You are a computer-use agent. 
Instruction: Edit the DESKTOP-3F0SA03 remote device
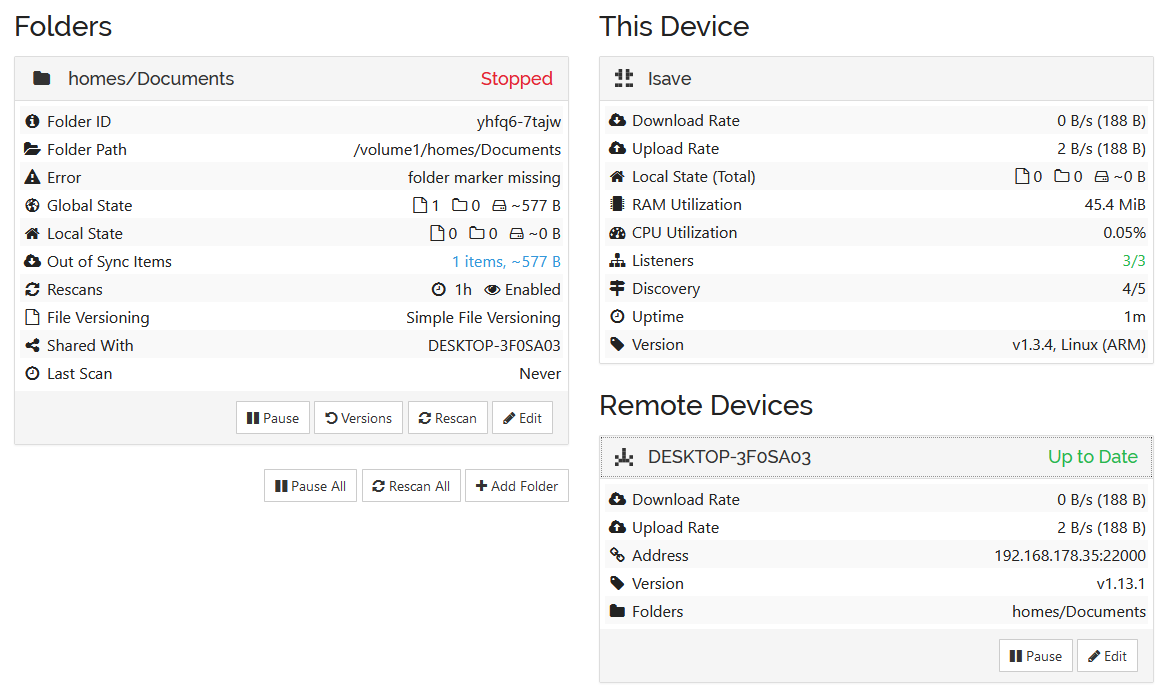point(1107,656)
